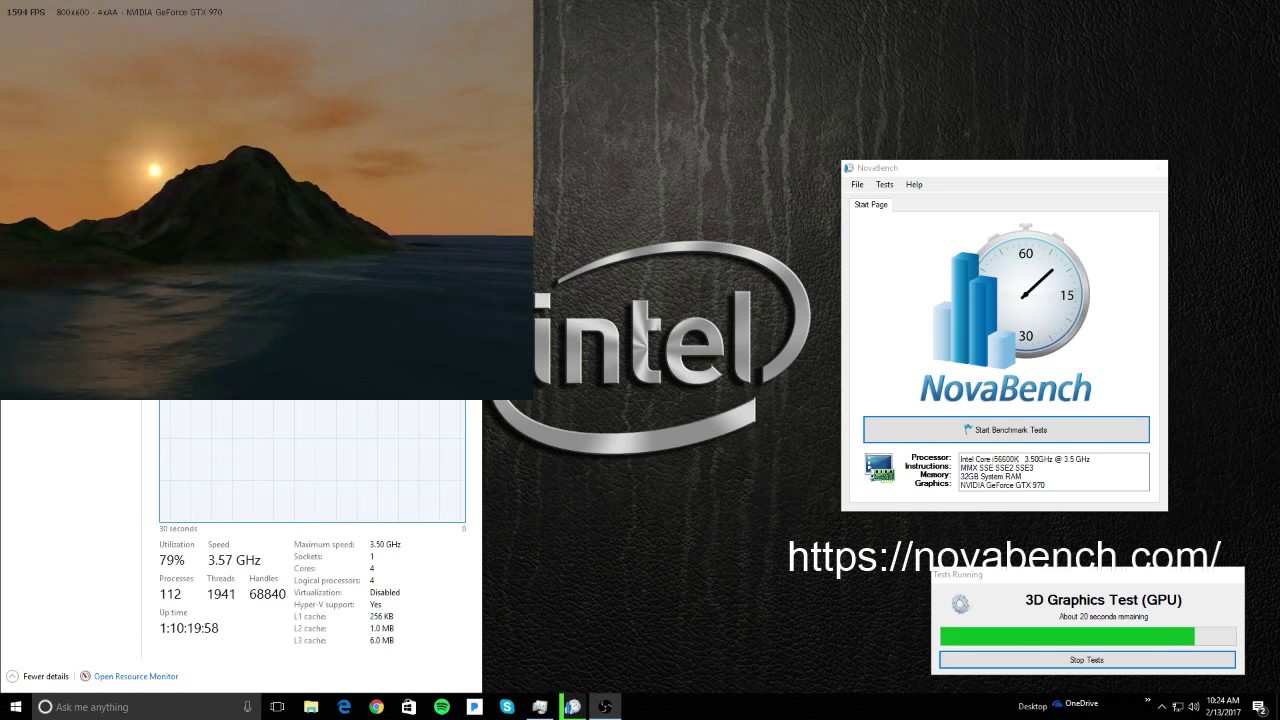1280x720 pixels.
Task: Open Task View from taskbar
Action: coord(277,707)
